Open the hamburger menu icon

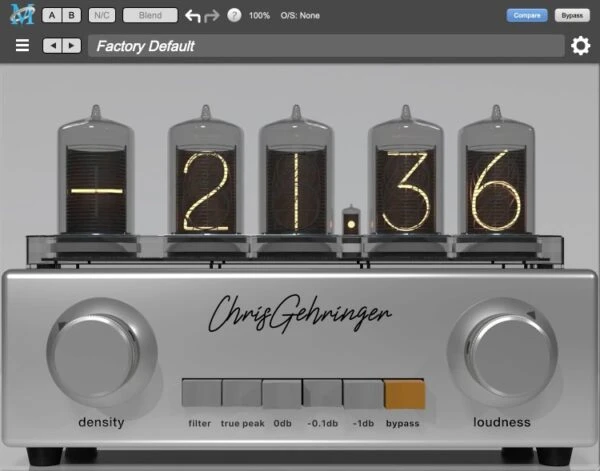point(23,46)
